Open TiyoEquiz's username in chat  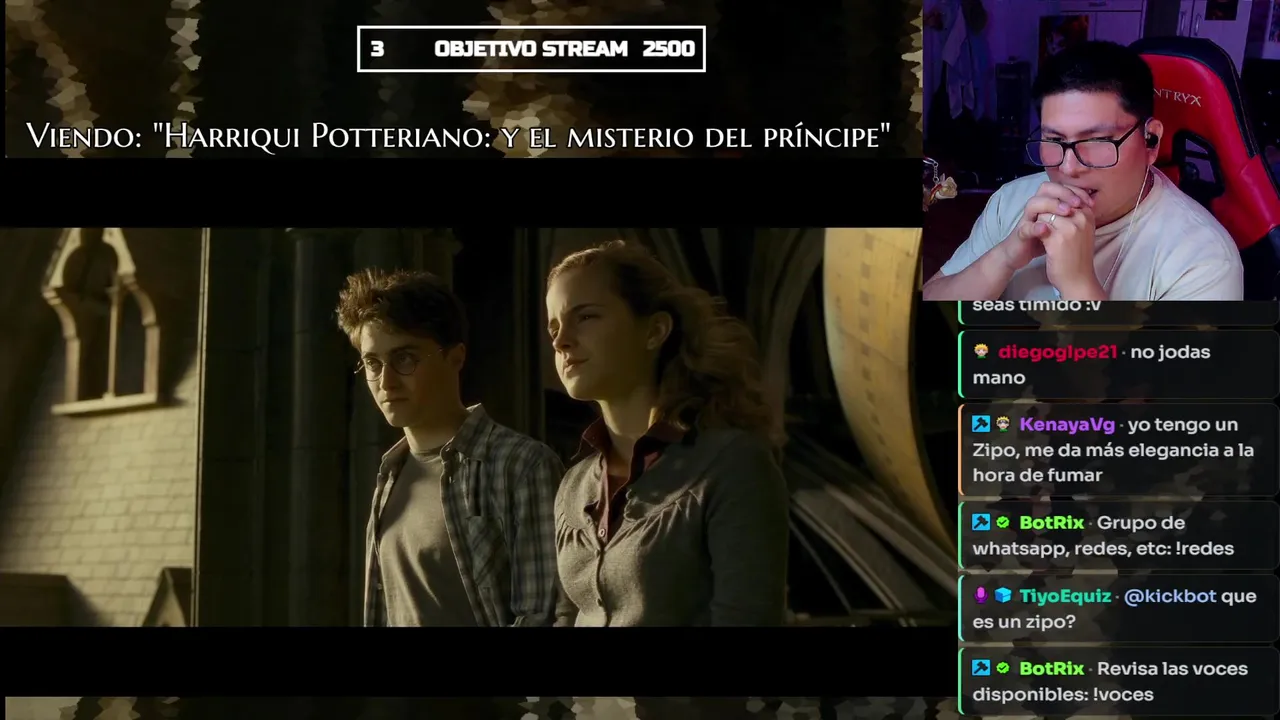[x=1065, y=596]
